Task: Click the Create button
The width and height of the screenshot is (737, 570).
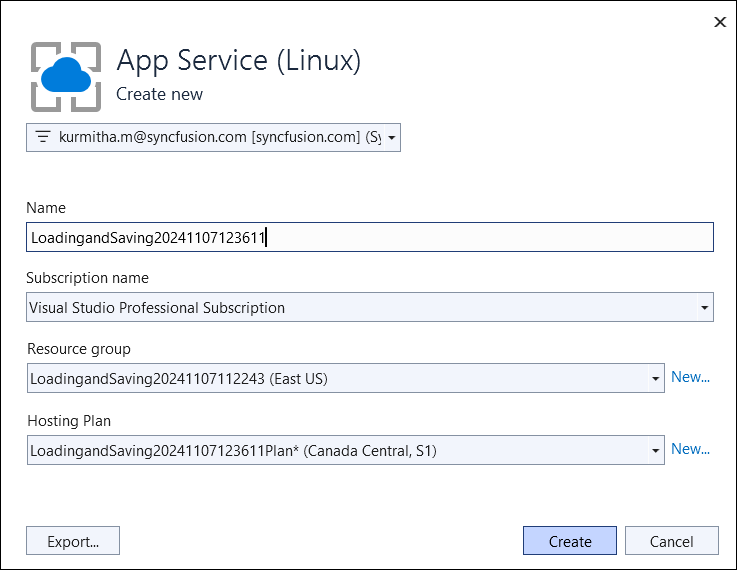Action: 570,541
